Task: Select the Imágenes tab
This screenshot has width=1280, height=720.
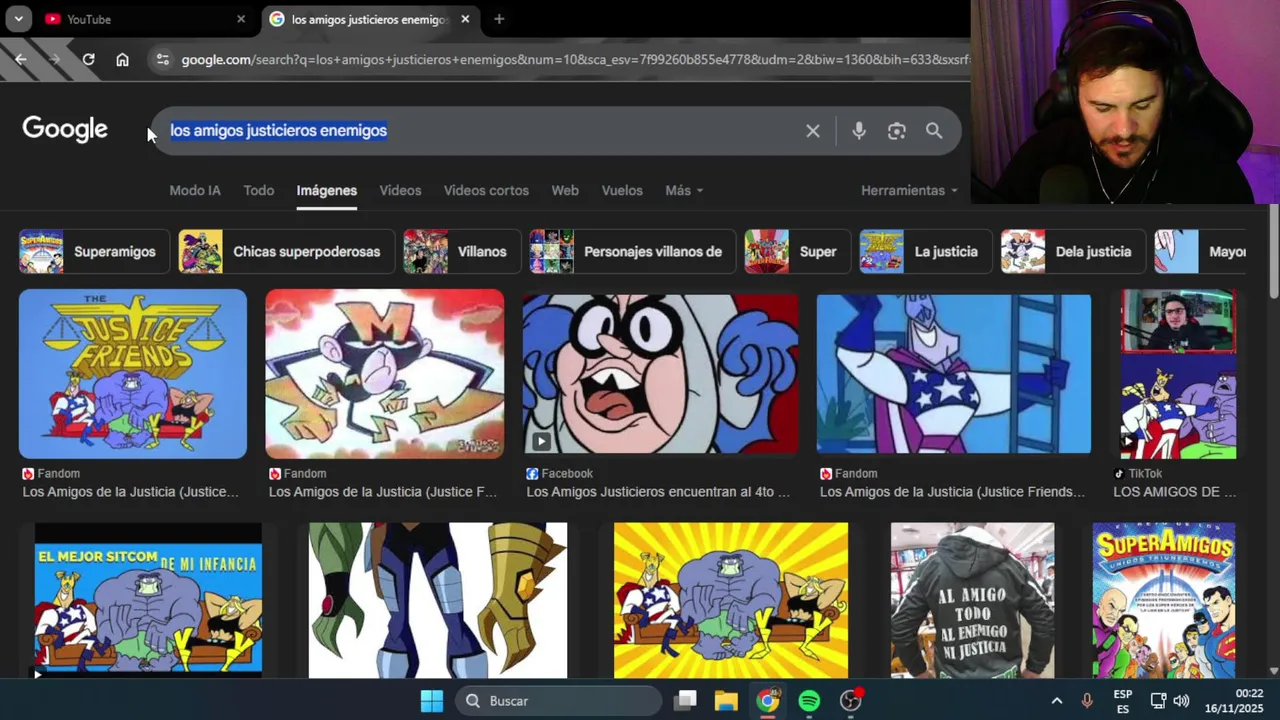Action: click(326, 190)
